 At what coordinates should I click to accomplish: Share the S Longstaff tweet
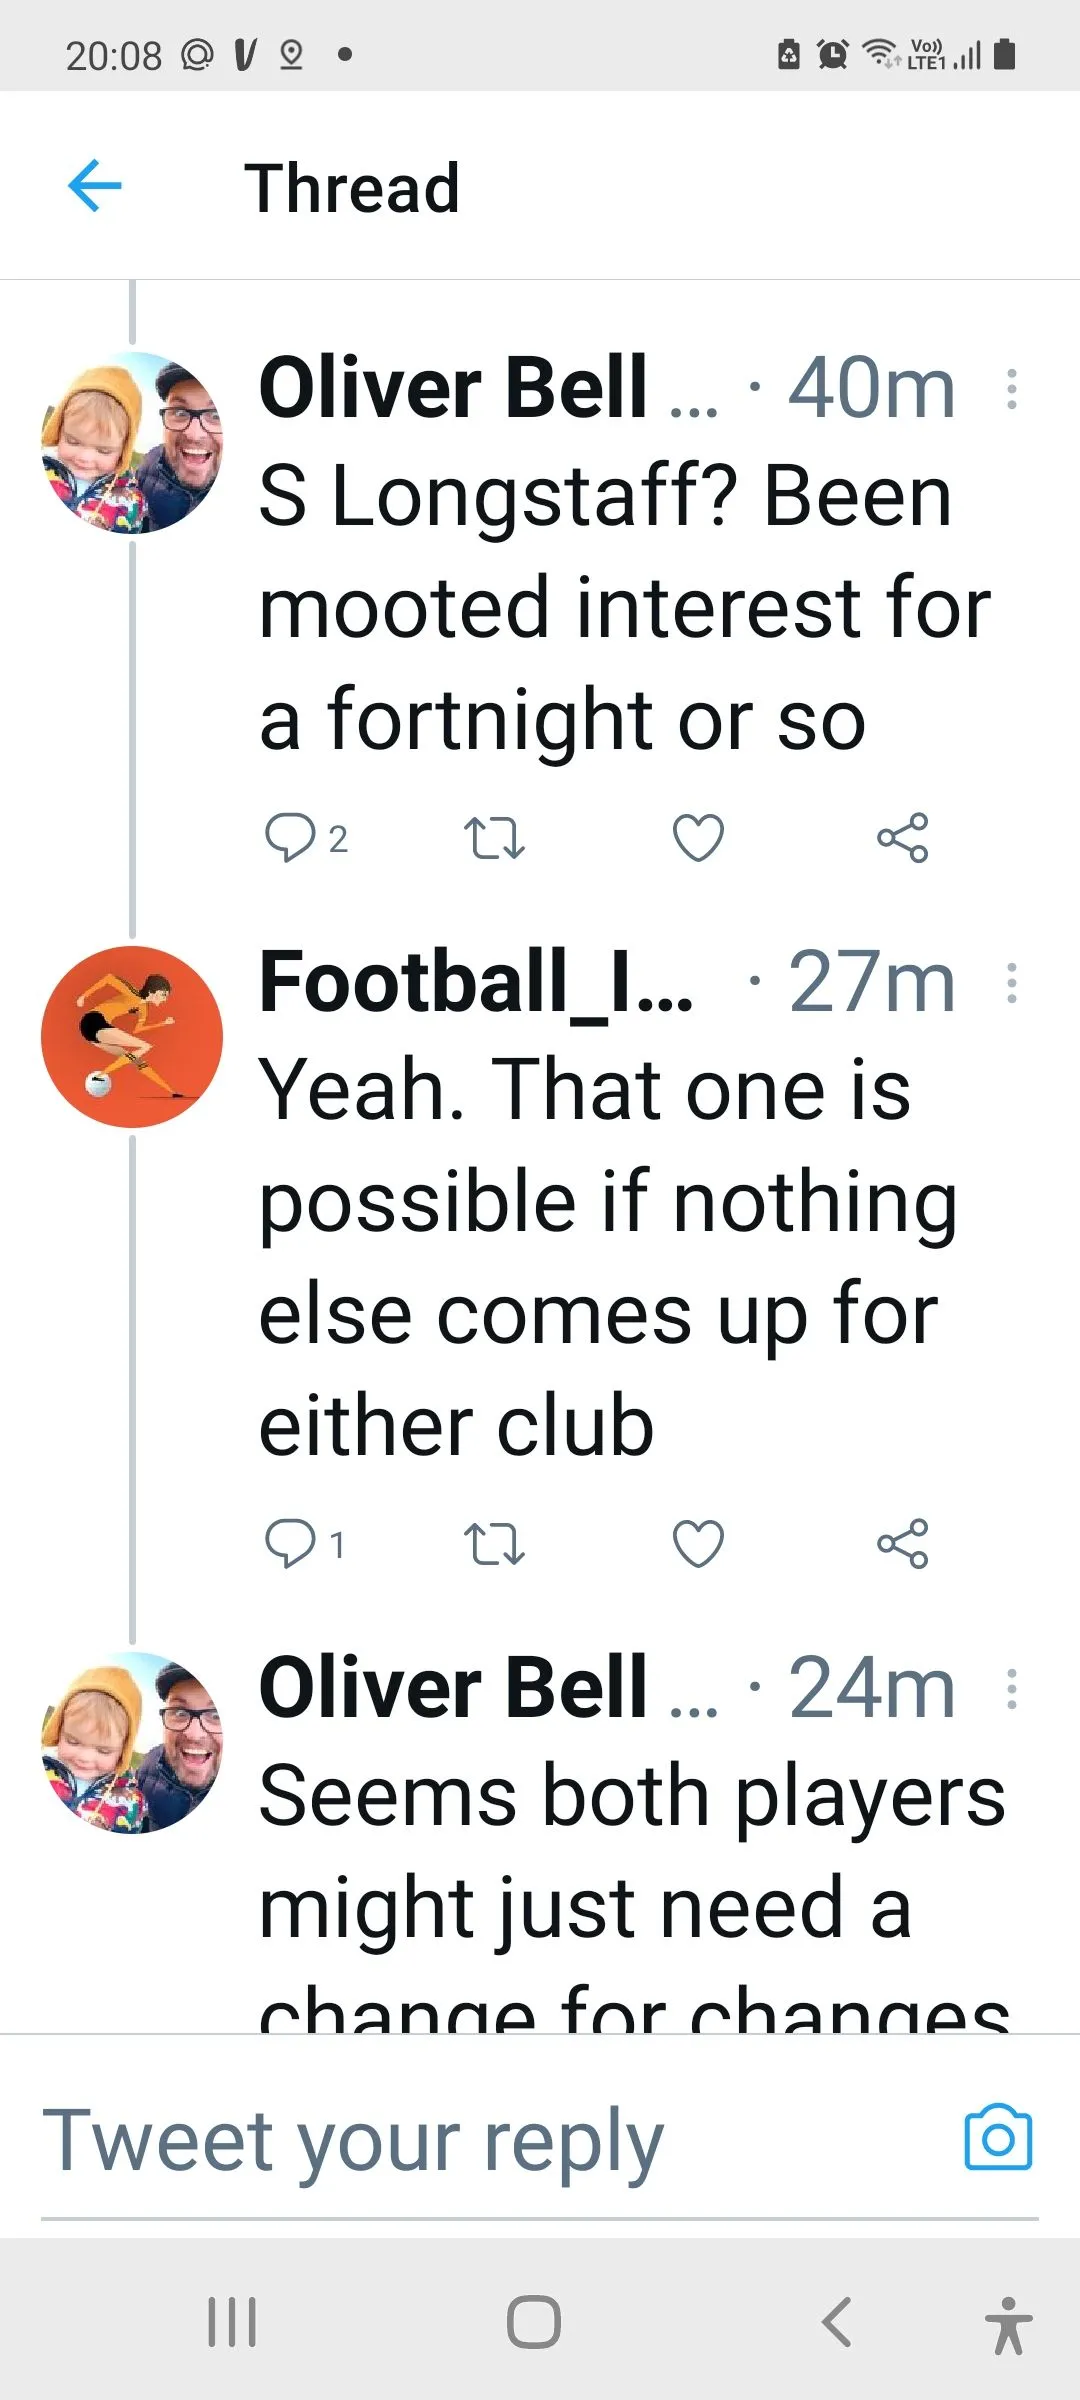coord(902,838)
